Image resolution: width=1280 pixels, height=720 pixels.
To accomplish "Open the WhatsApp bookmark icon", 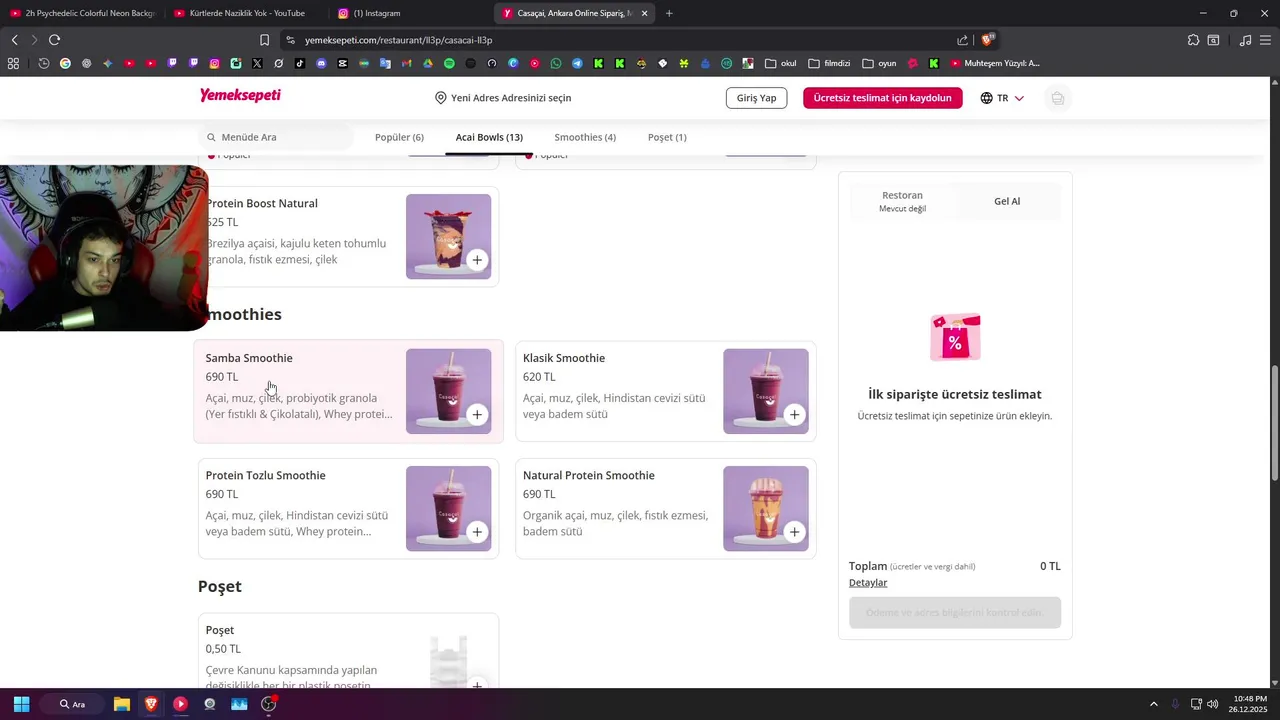I will pos(556,63).
